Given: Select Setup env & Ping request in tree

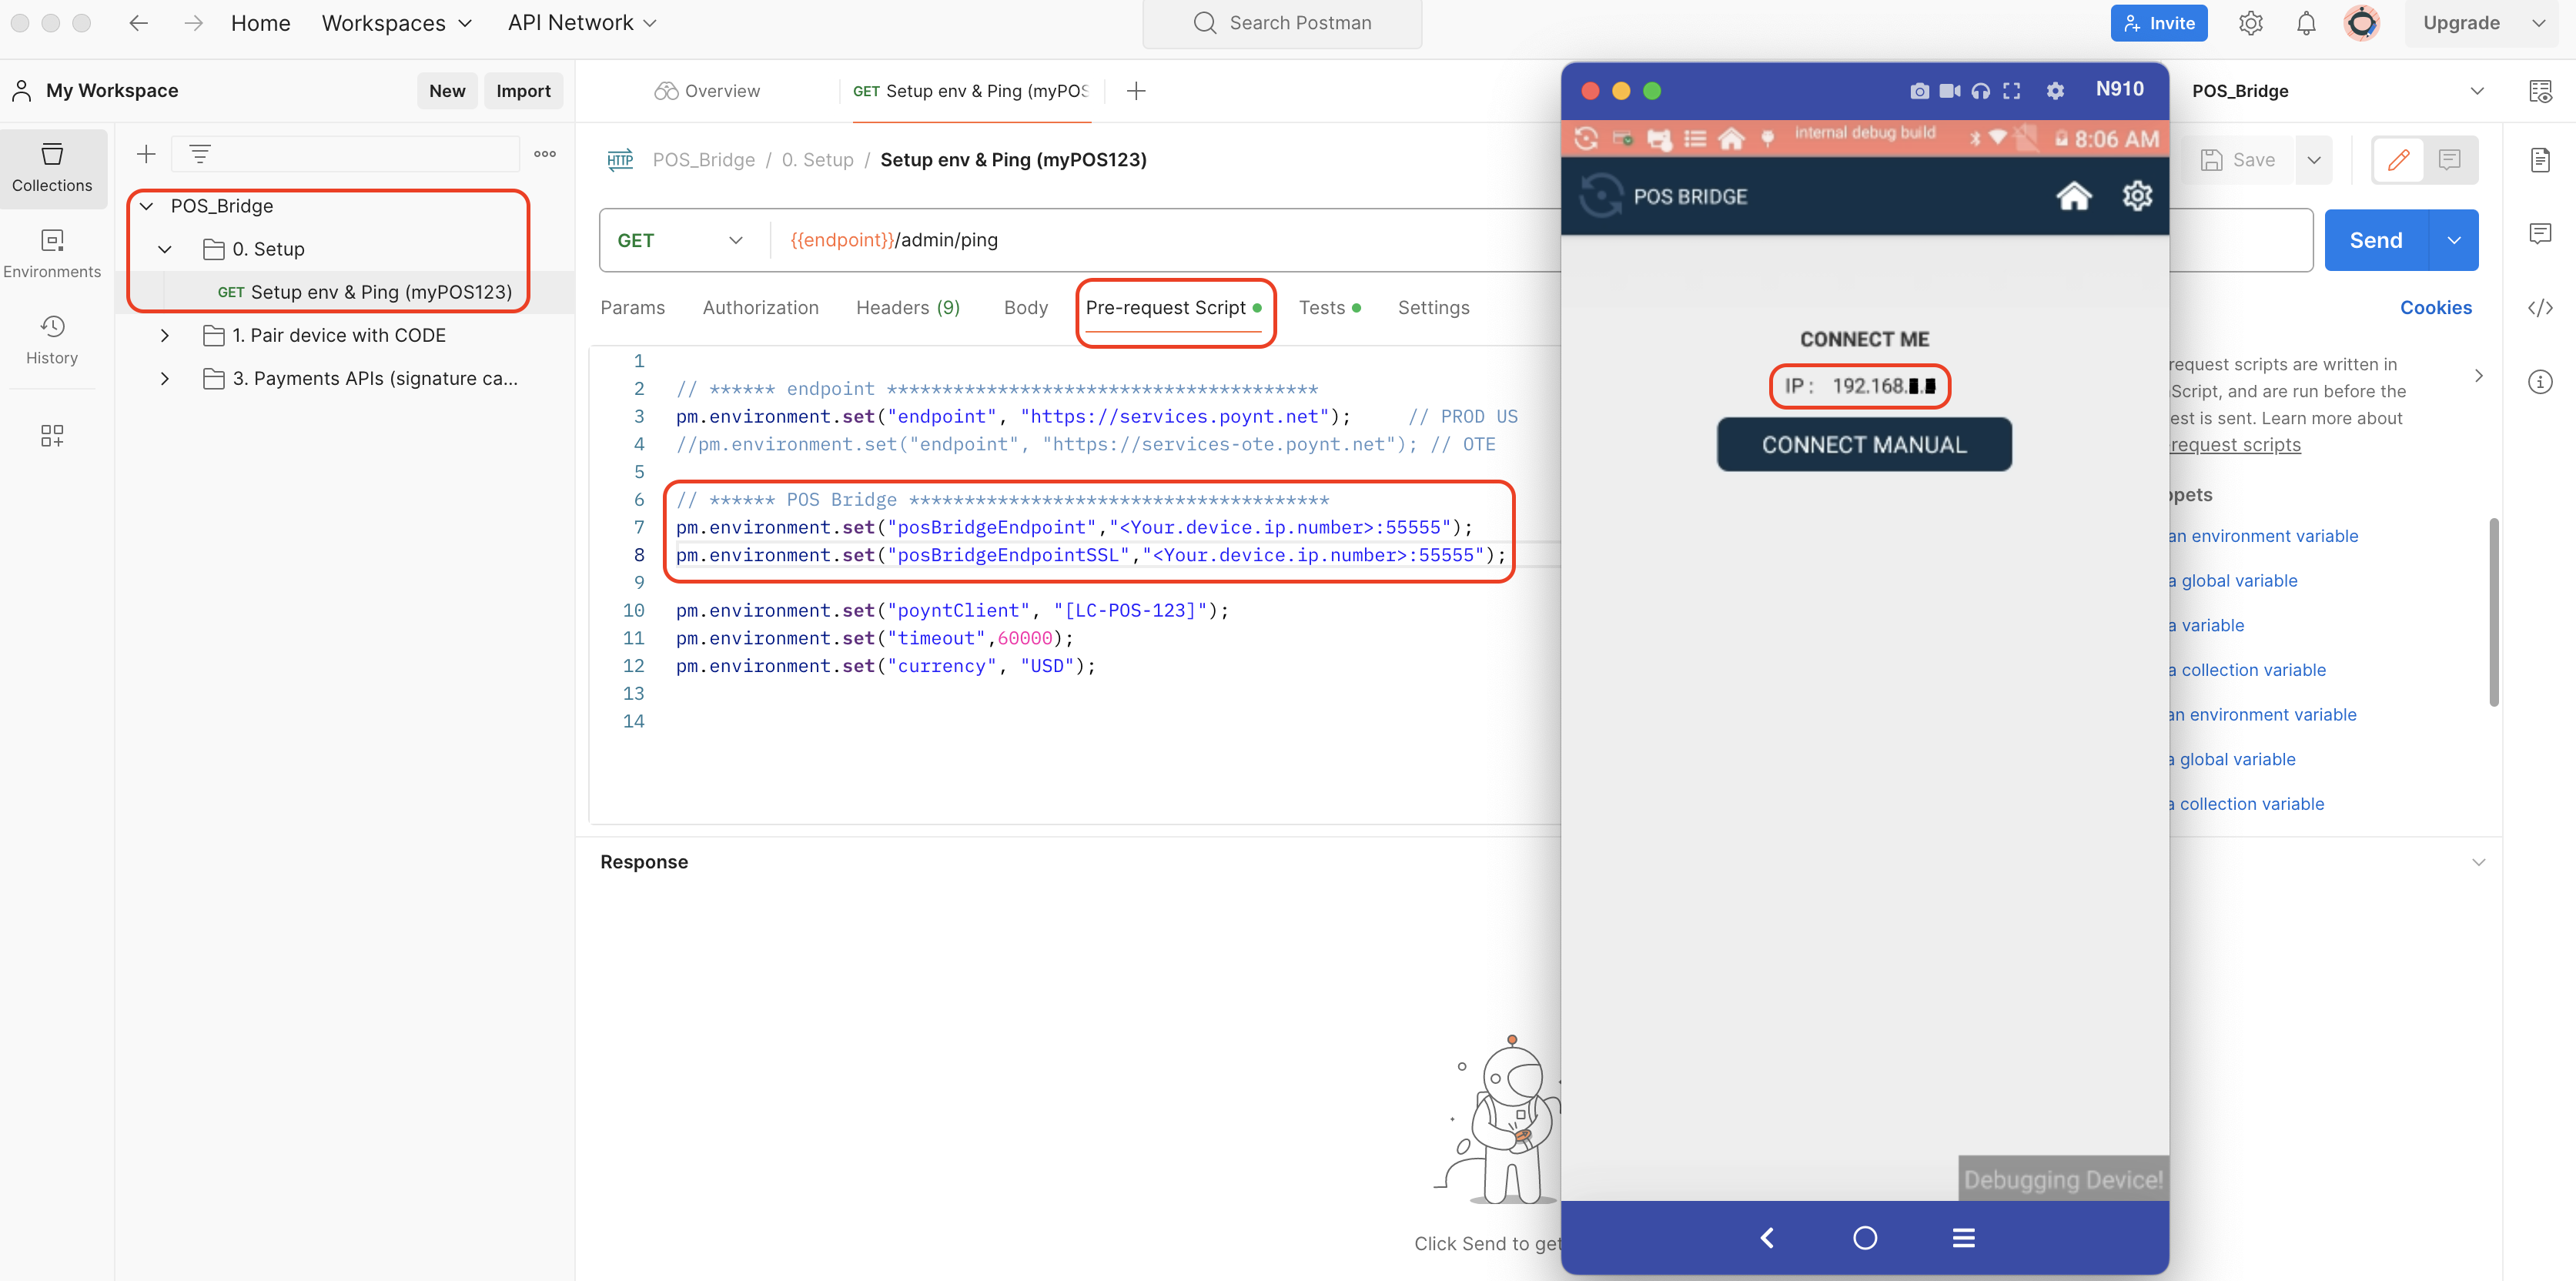Looking at the screenshot, I should tap(364, 292).
